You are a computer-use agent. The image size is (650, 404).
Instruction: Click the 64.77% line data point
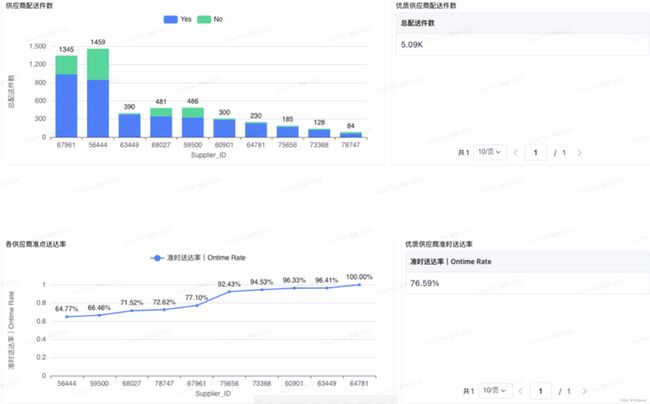[x=67, y=317]
